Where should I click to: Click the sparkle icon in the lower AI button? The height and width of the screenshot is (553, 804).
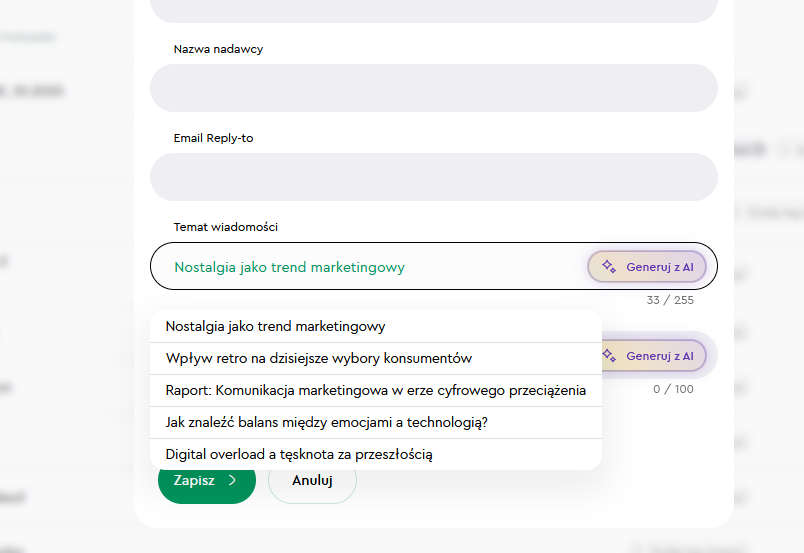click(x=609, y=355)
